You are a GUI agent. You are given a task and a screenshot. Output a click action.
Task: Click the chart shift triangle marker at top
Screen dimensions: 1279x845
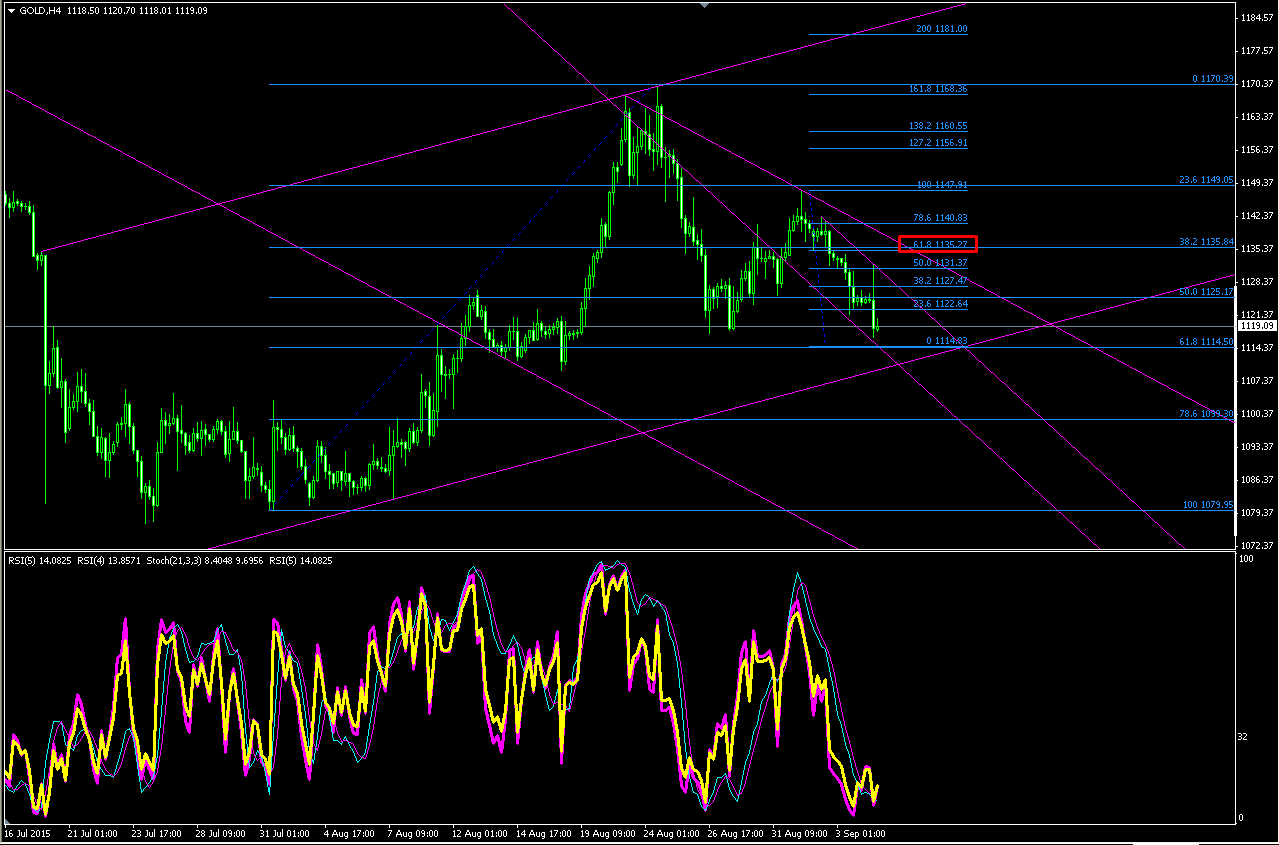point(705,5)
